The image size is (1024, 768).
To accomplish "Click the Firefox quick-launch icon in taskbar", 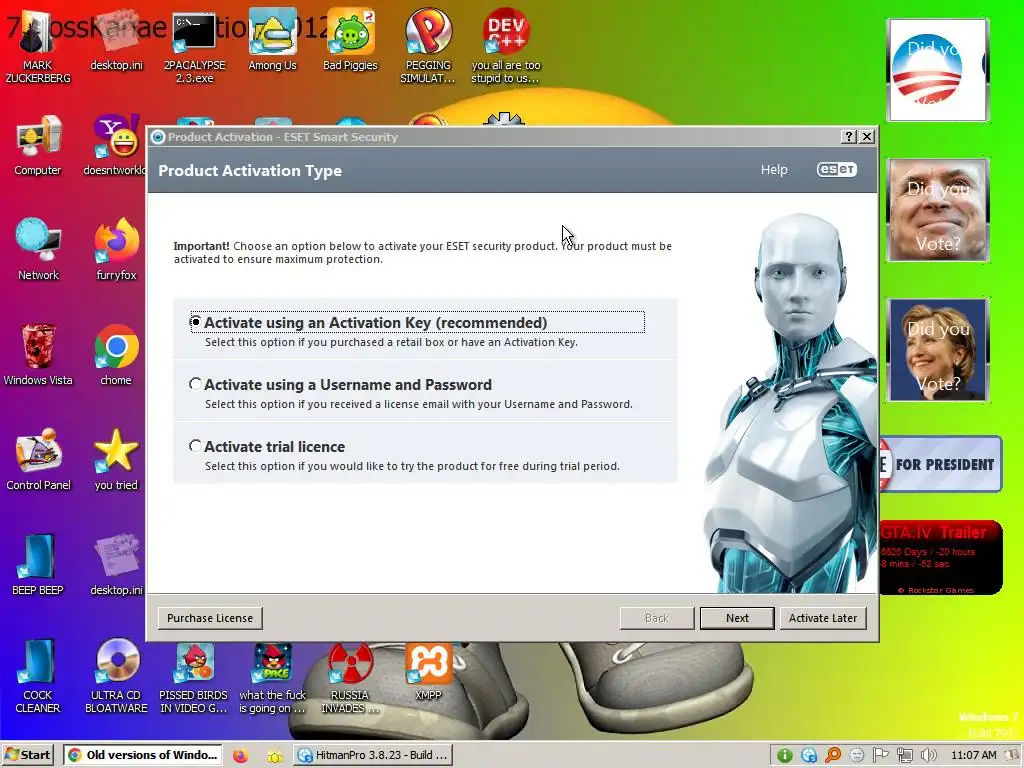I will click(240, 756).
